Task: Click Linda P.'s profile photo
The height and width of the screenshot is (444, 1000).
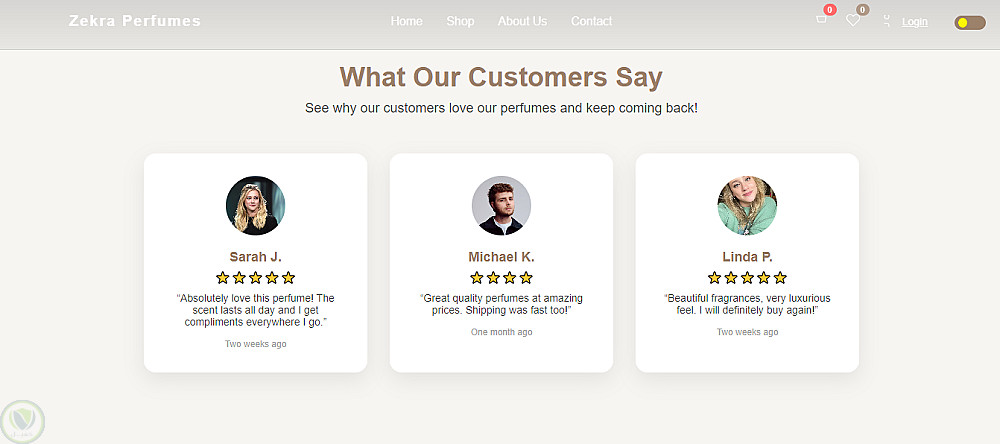Action: pyautogui.click(x=747, y=206)
